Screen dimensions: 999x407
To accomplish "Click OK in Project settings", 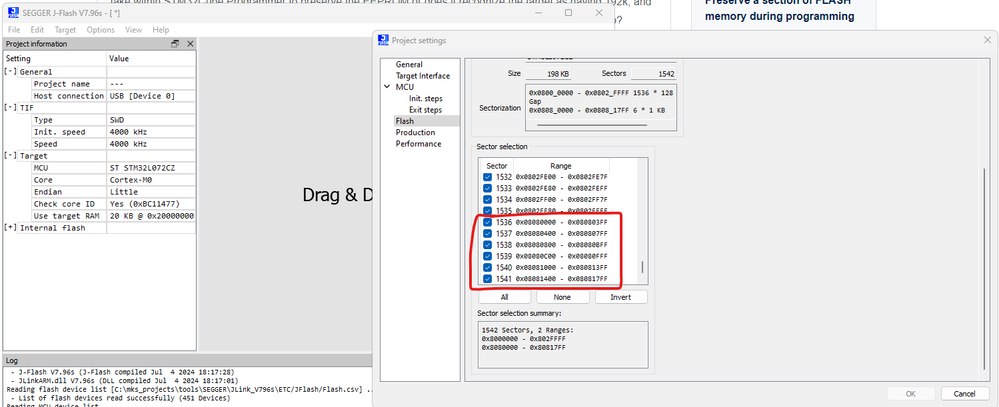I will click(910, 394).
